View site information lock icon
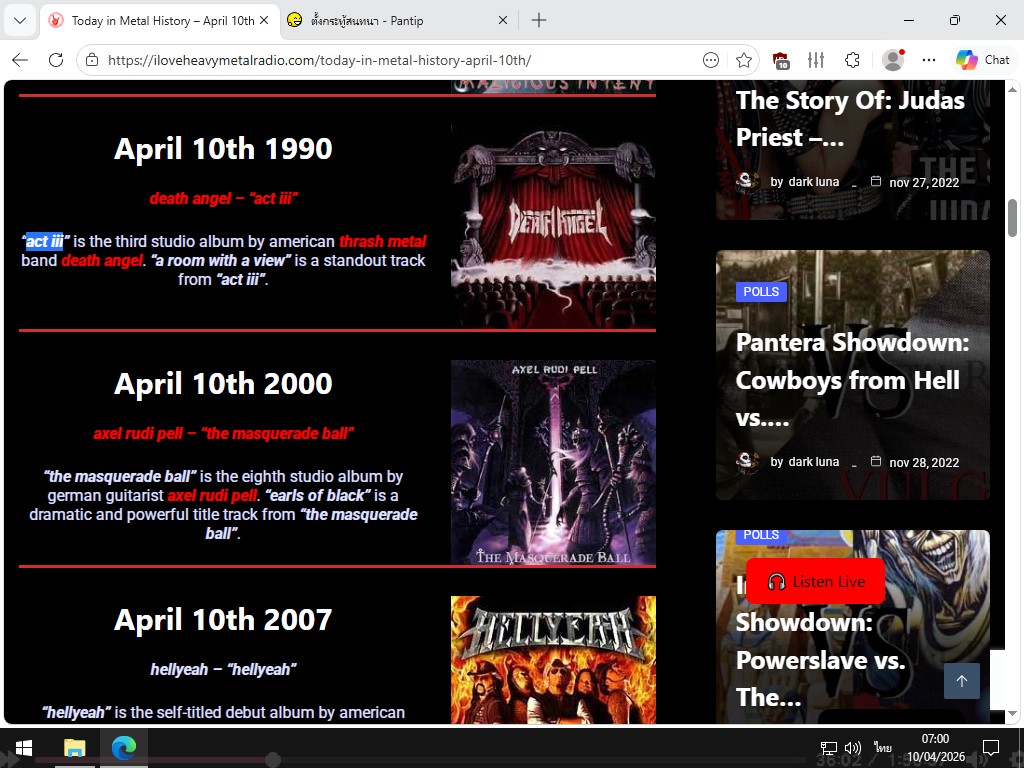Screen dimensions: 1024x768 pyautogui.click(x=92, y=60)
